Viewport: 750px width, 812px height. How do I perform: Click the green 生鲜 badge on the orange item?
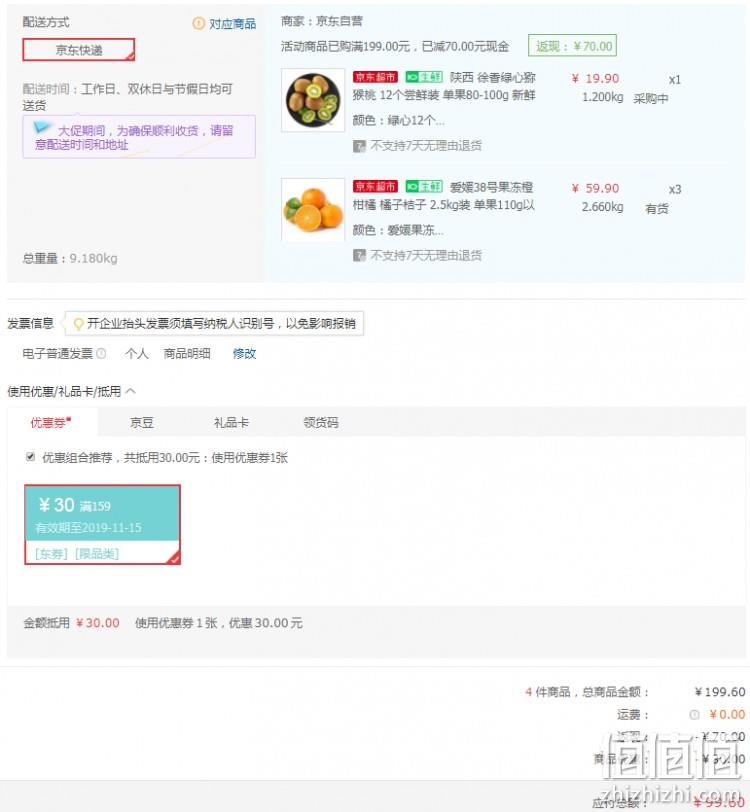click(x=424, y=186)
